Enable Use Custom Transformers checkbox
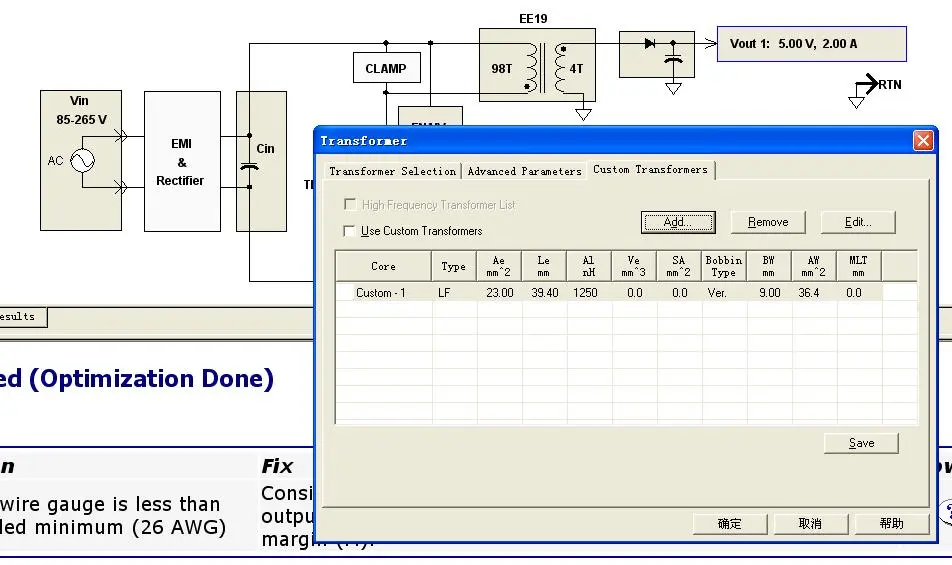The height and width of the screenshot is (565, 952). [x=349, y=231]
